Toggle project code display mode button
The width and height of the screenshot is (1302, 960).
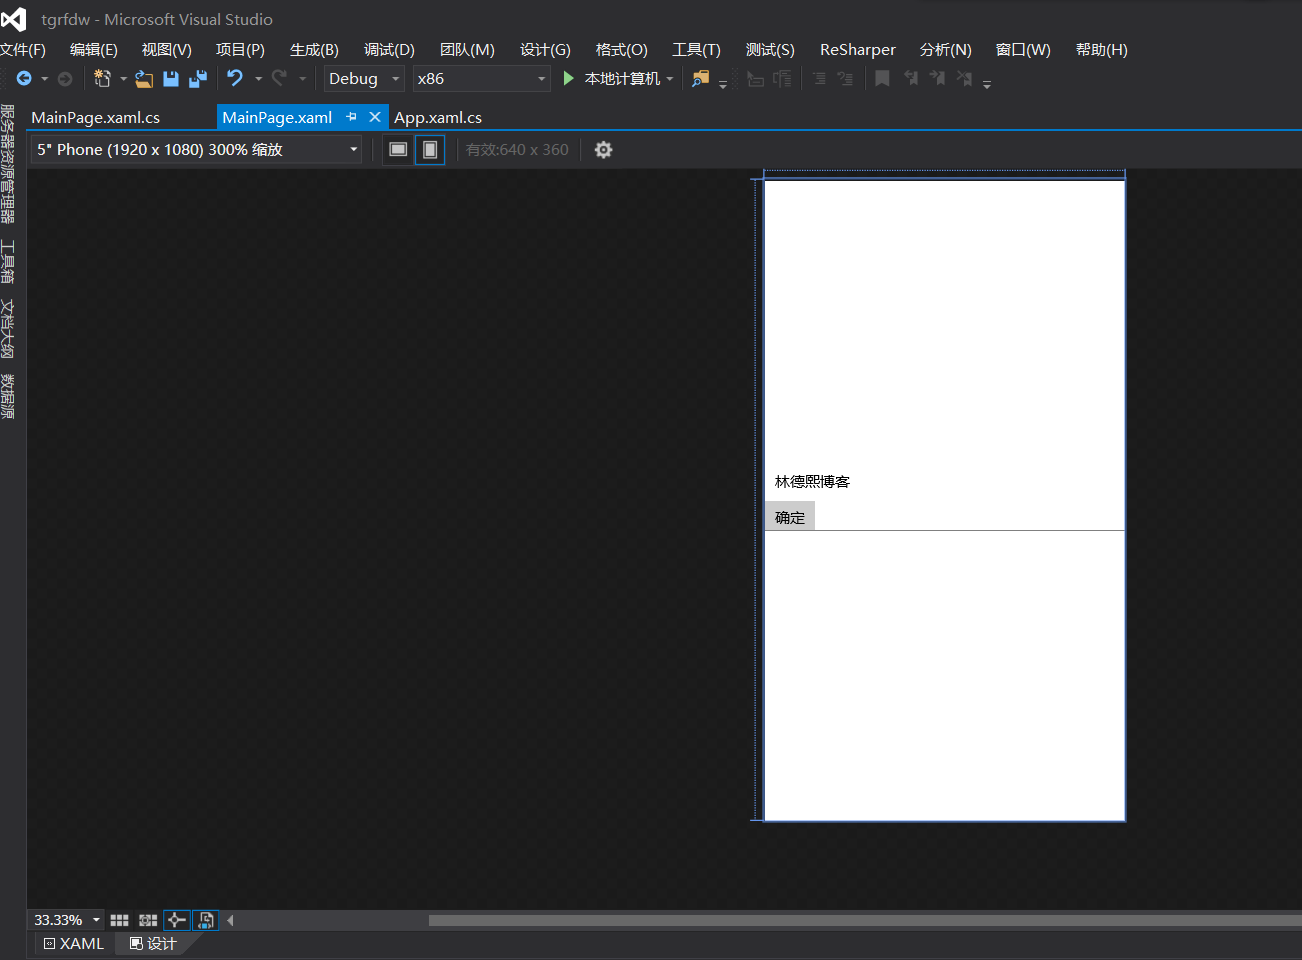point(206,920)
